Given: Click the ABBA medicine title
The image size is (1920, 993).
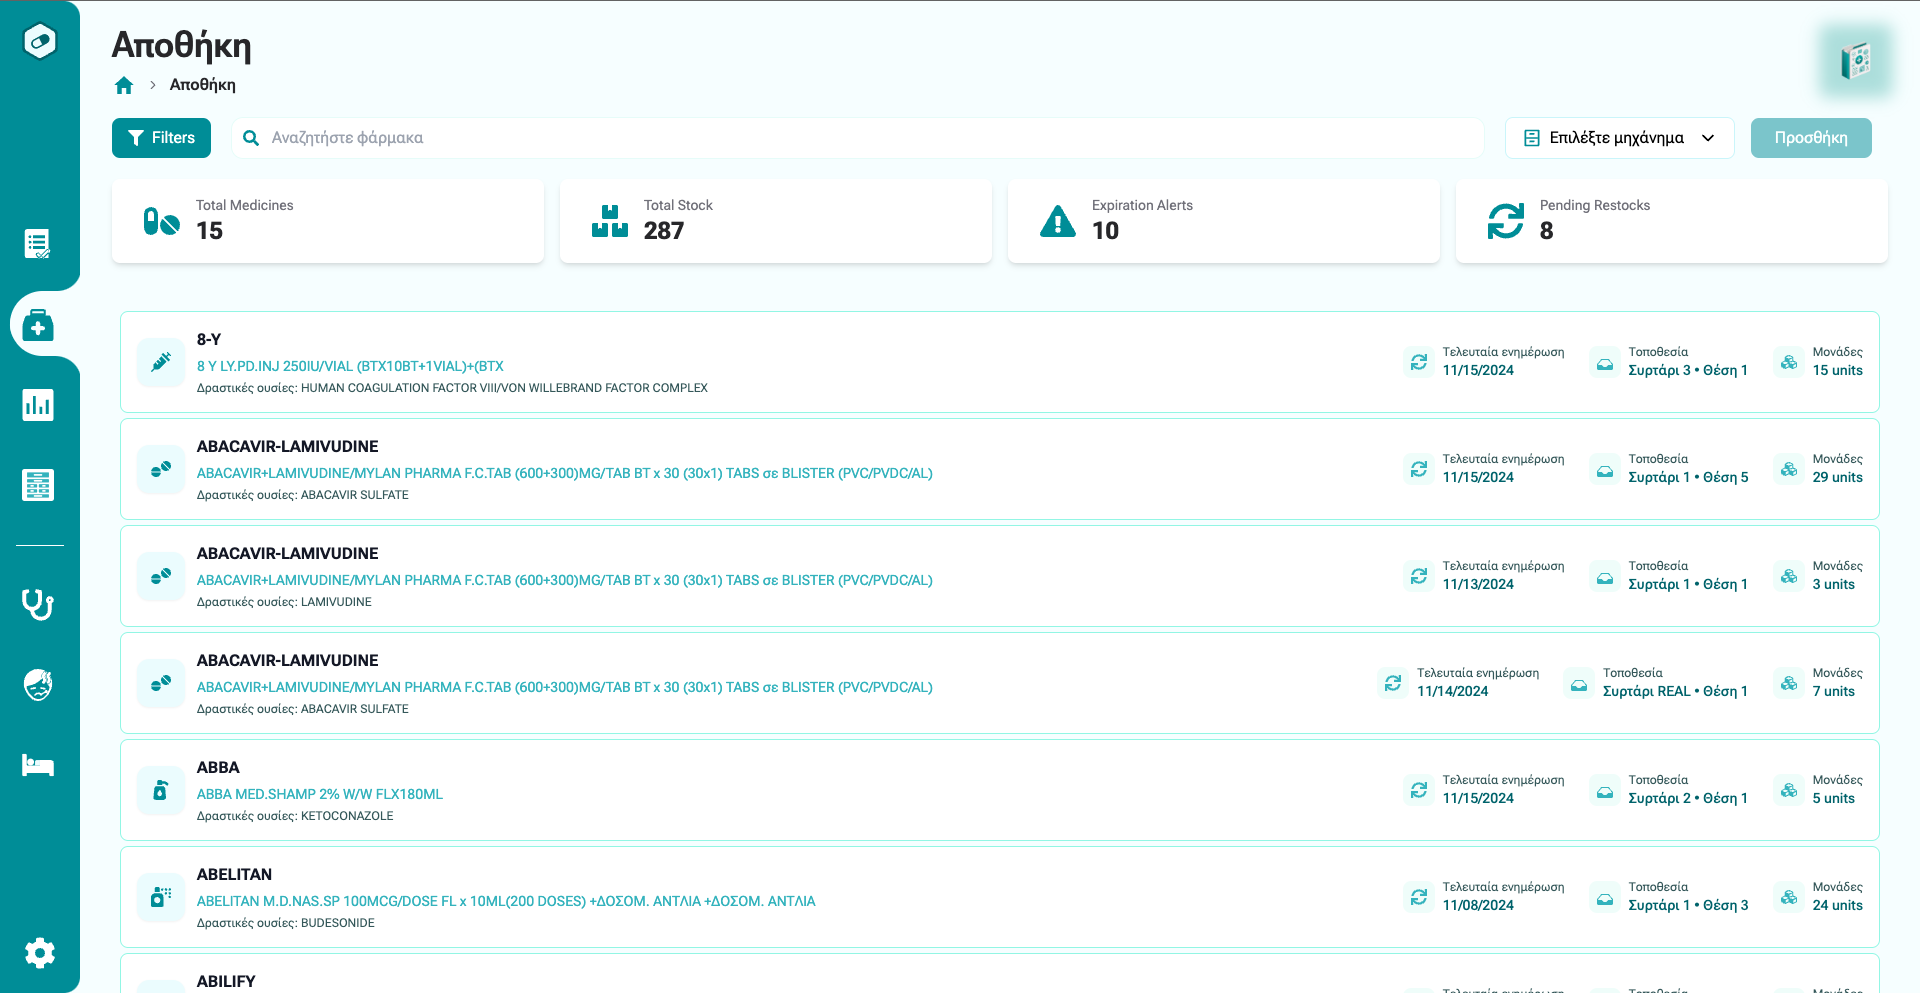Looking at the screenshot, I should [x=218, y=768].
